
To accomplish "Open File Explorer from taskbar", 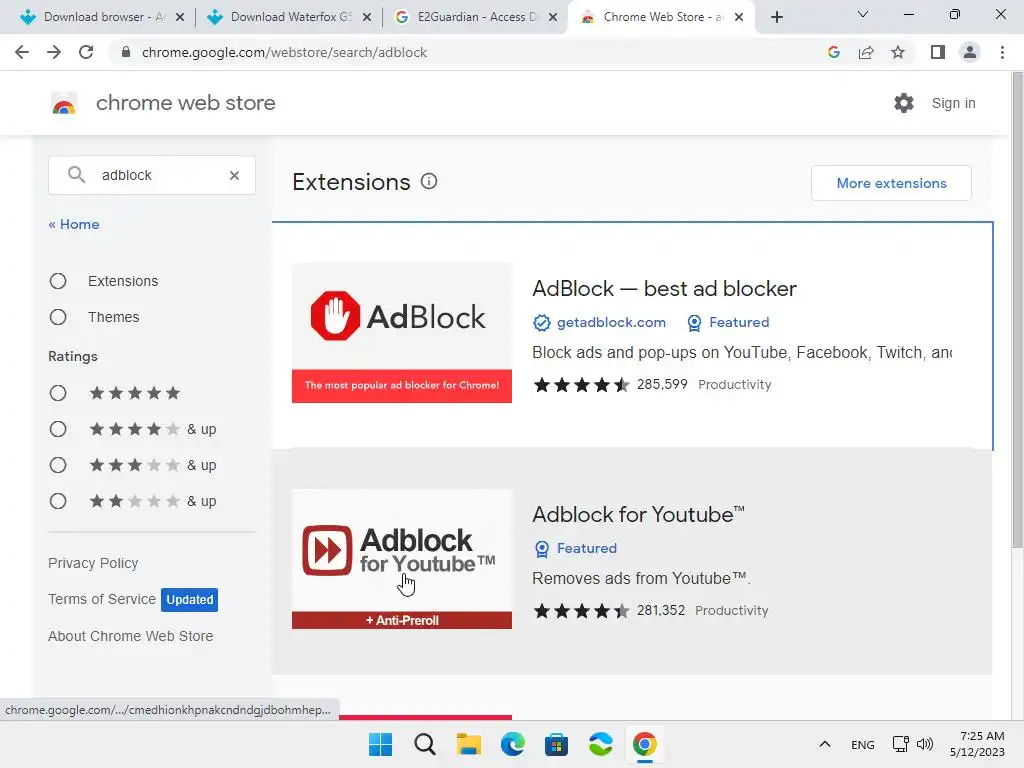I will (468, 744).
